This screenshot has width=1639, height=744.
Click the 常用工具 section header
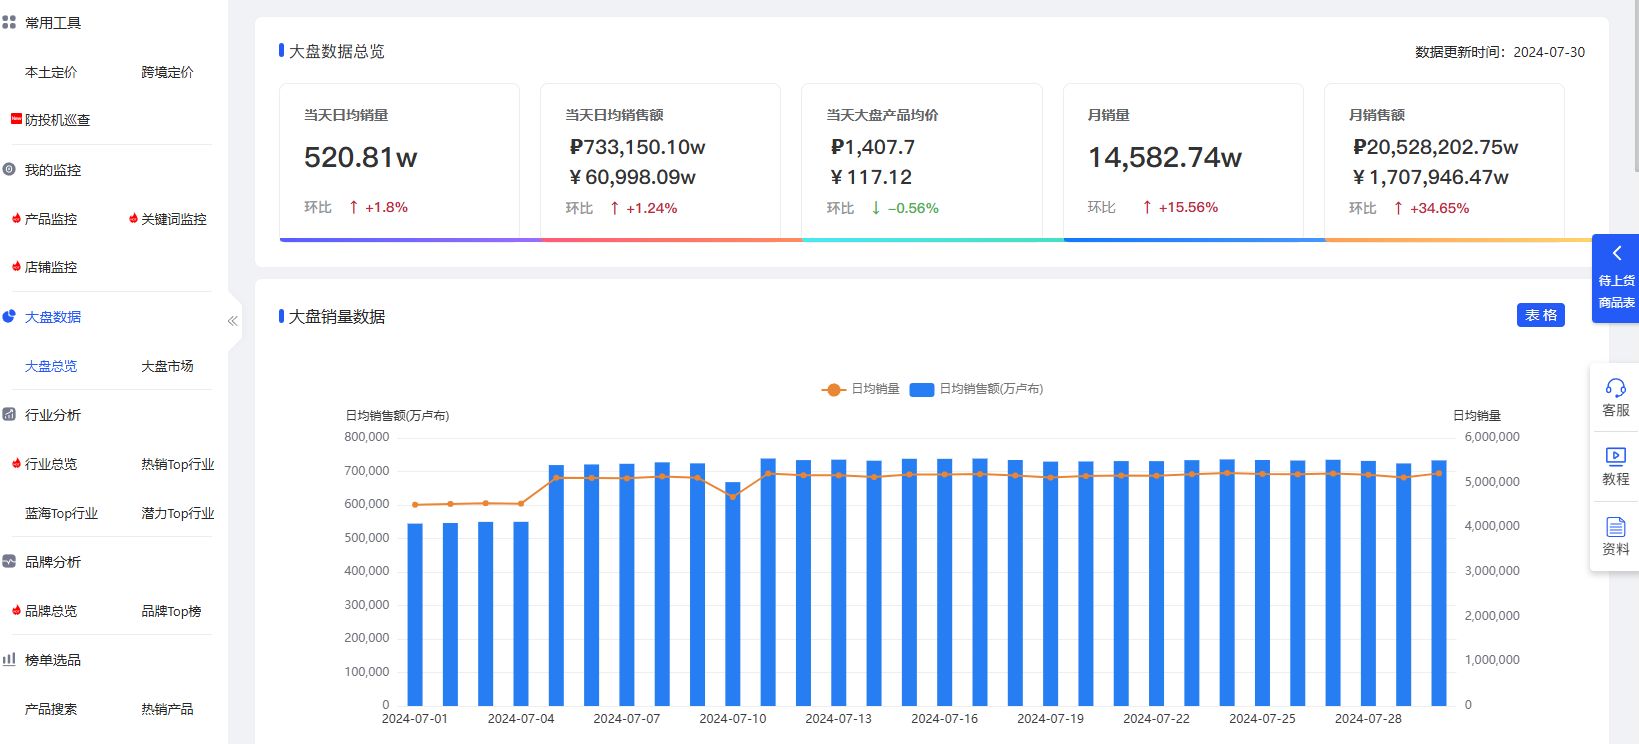(x=53, y=23)
